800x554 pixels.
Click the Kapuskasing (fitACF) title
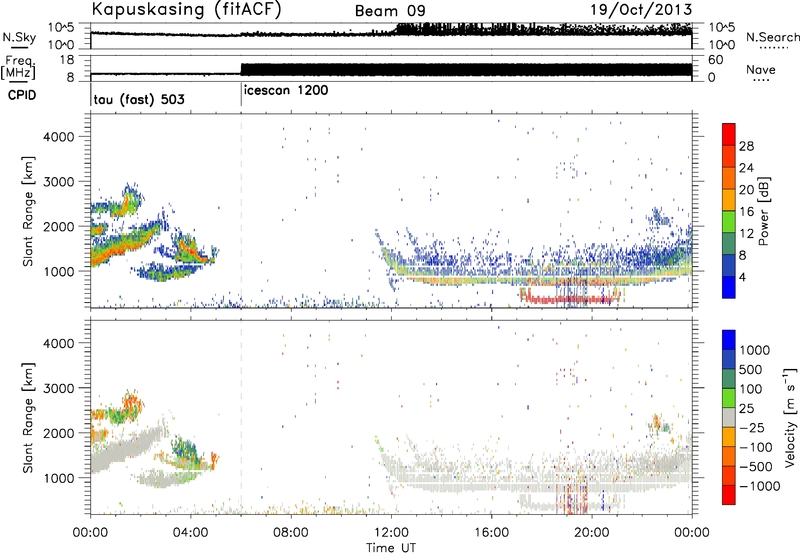point(186,10)
